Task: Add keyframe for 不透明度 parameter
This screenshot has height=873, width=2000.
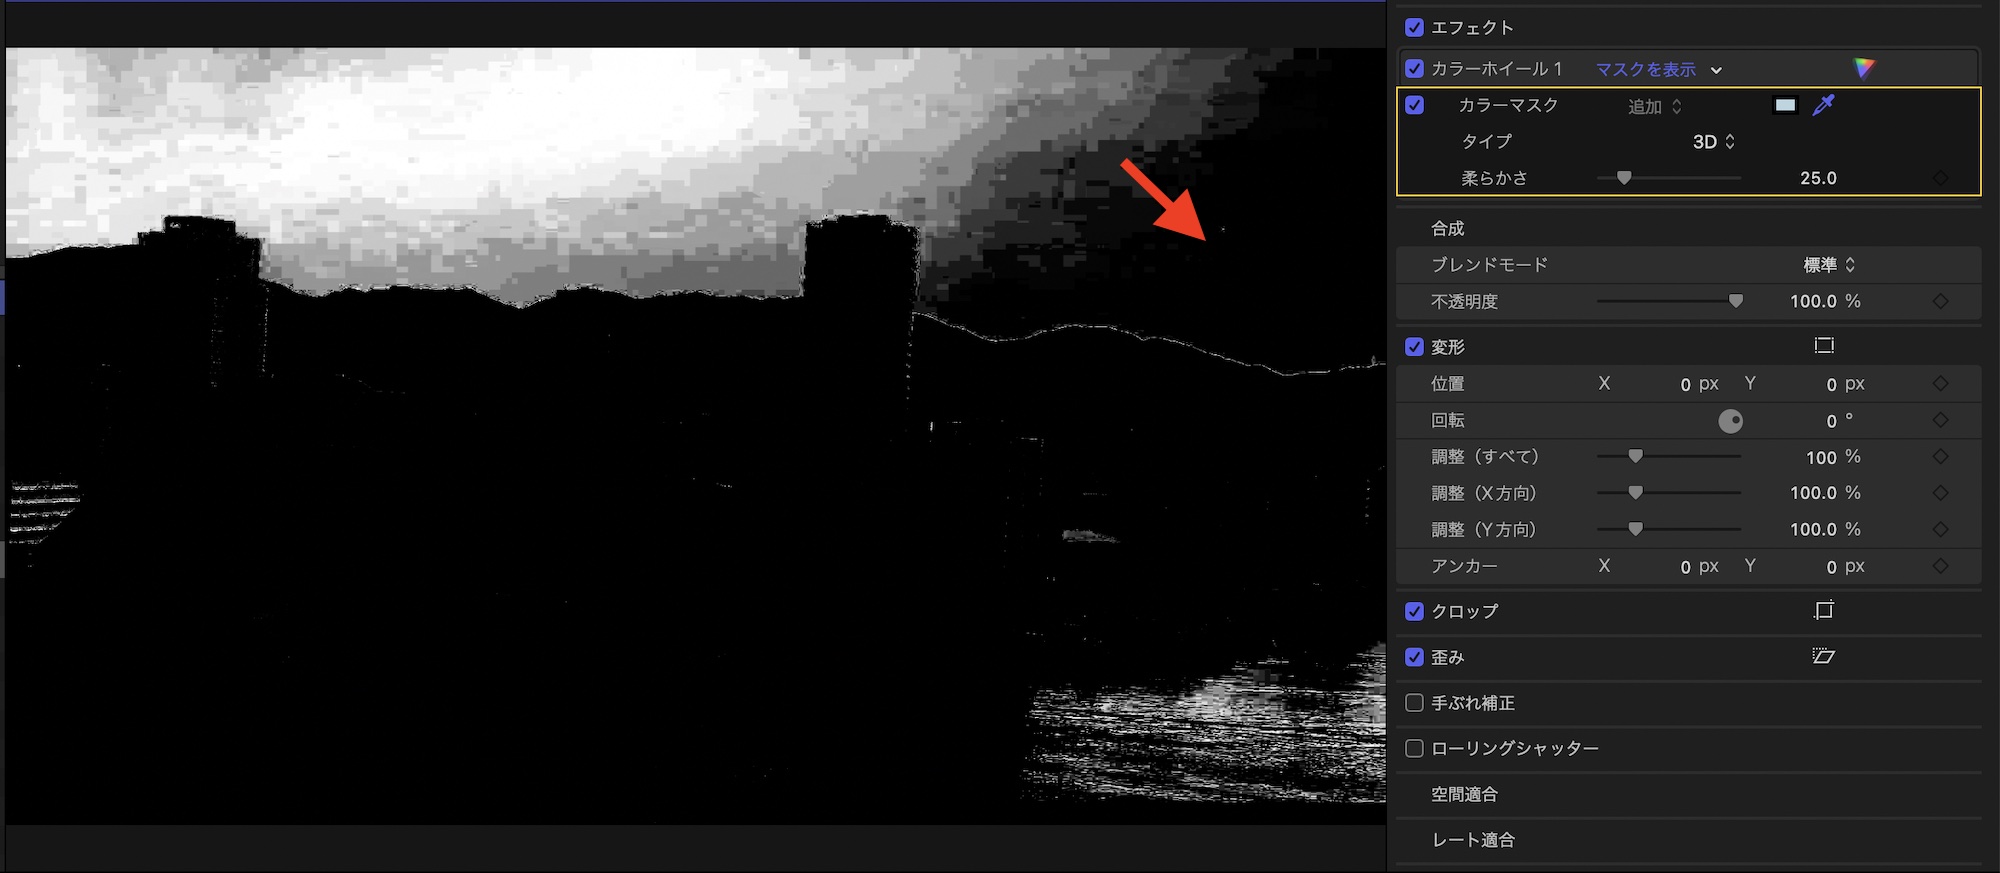Action: click(1940, 301)
